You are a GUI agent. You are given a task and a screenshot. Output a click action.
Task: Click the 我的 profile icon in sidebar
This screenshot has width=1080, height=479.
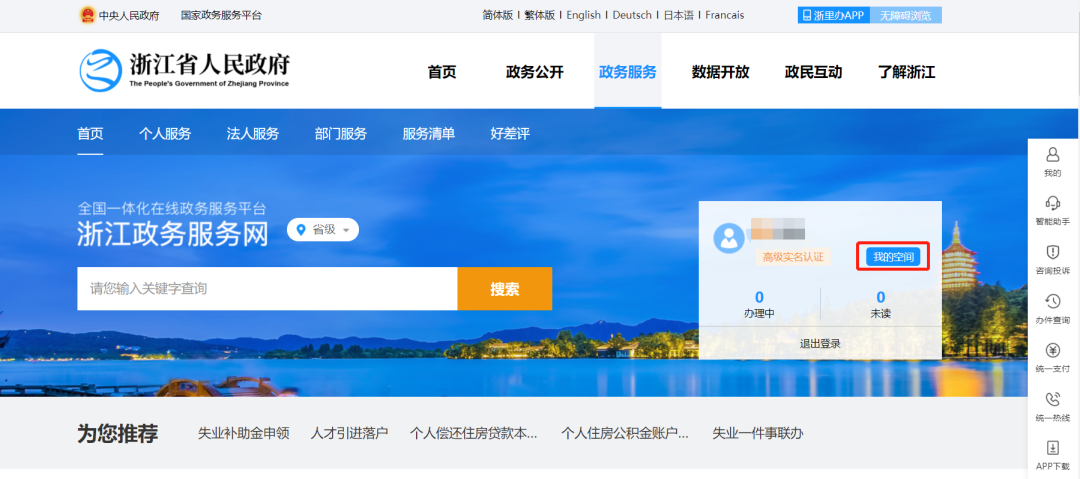[x=1052, y=155]
